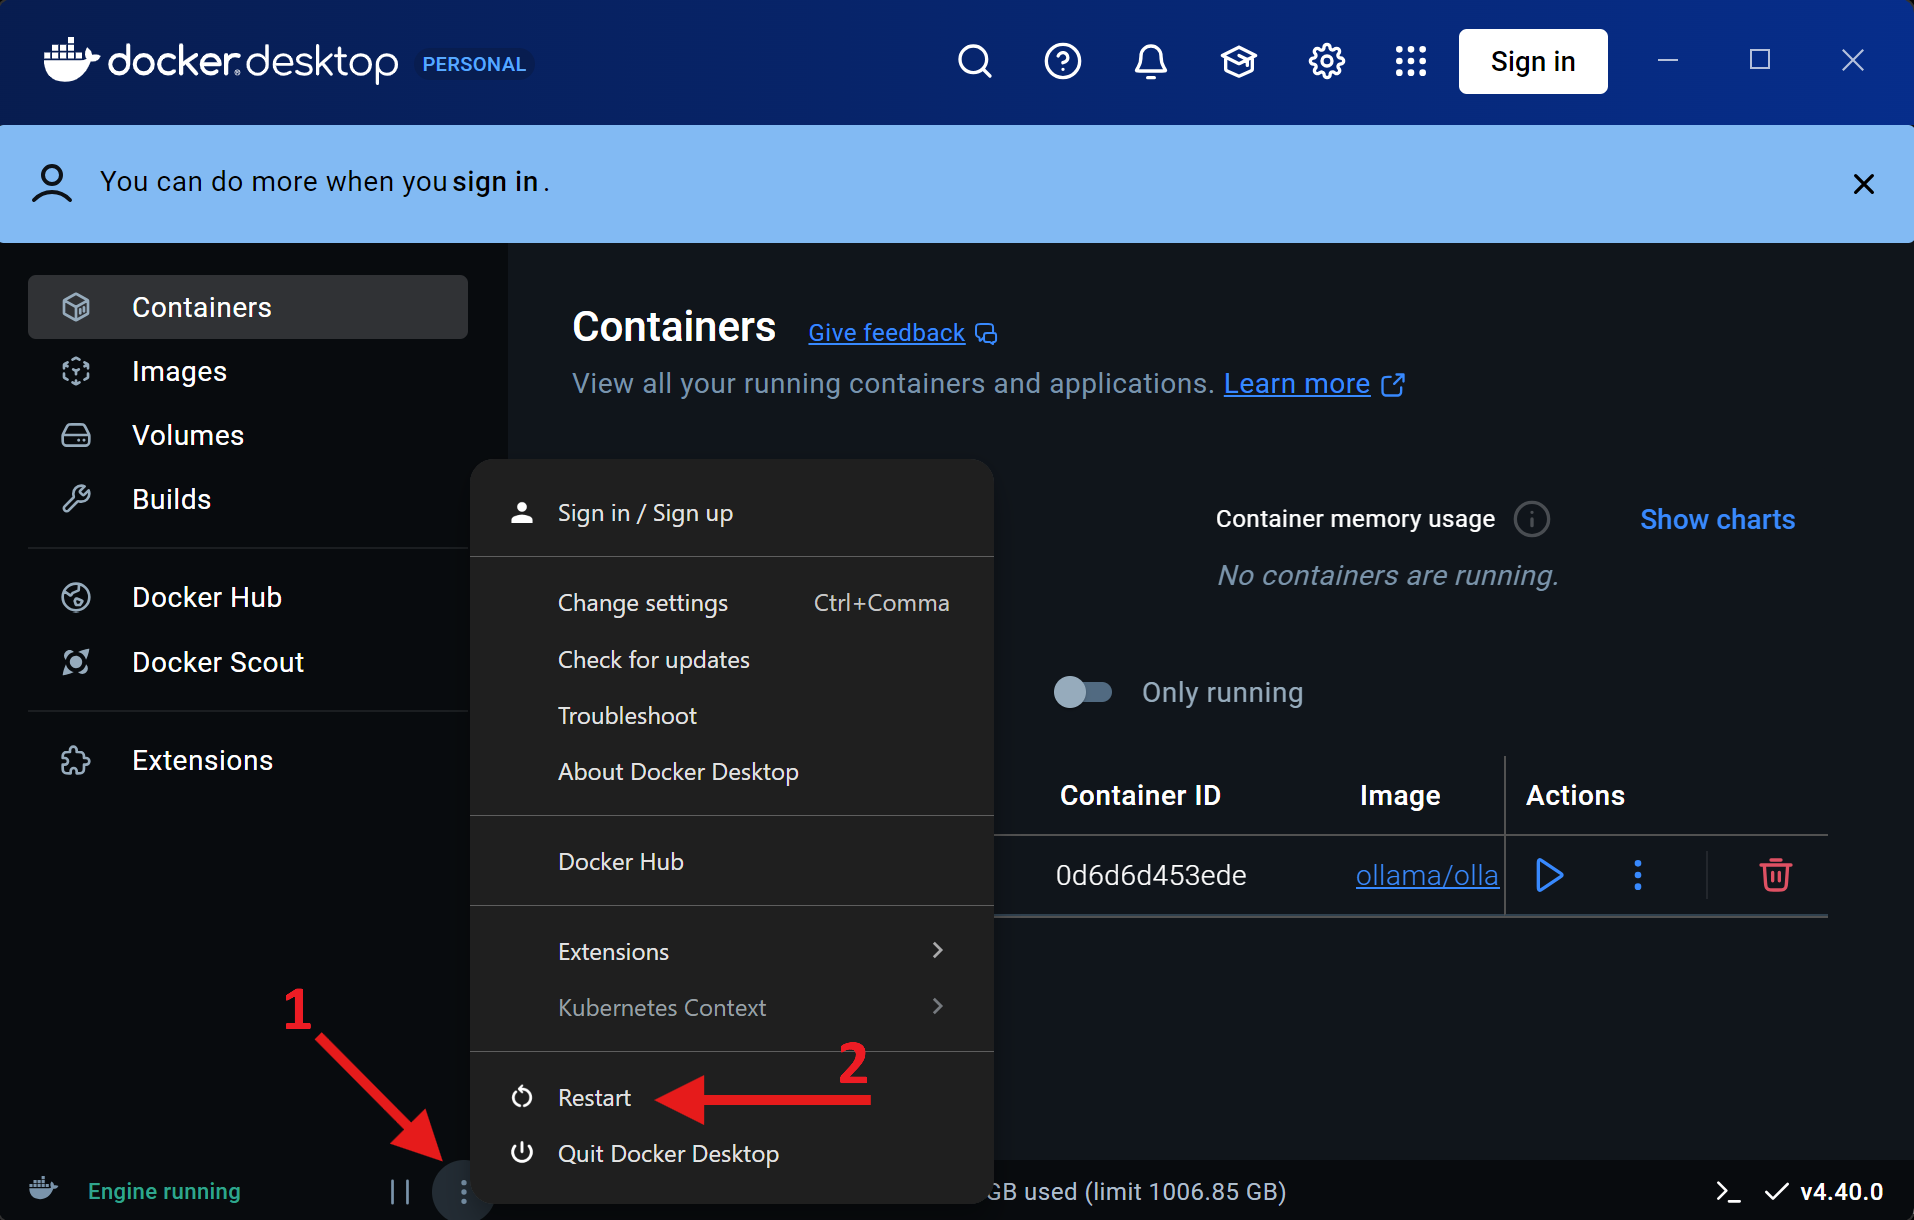
Task: Open container row three-dot actions menu
Action: point(1637,875)
